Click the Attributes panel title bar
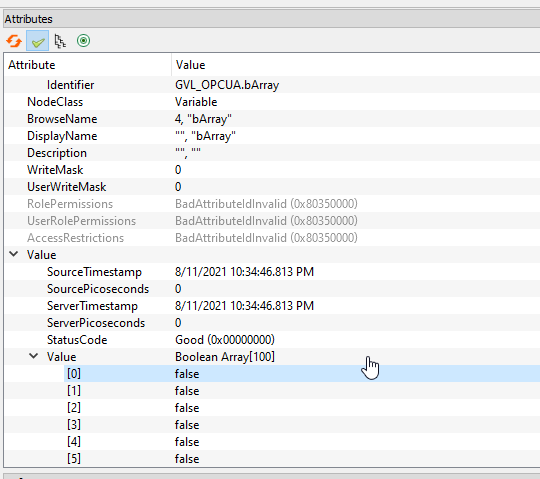540x479 pixels. tap(271, 19)
